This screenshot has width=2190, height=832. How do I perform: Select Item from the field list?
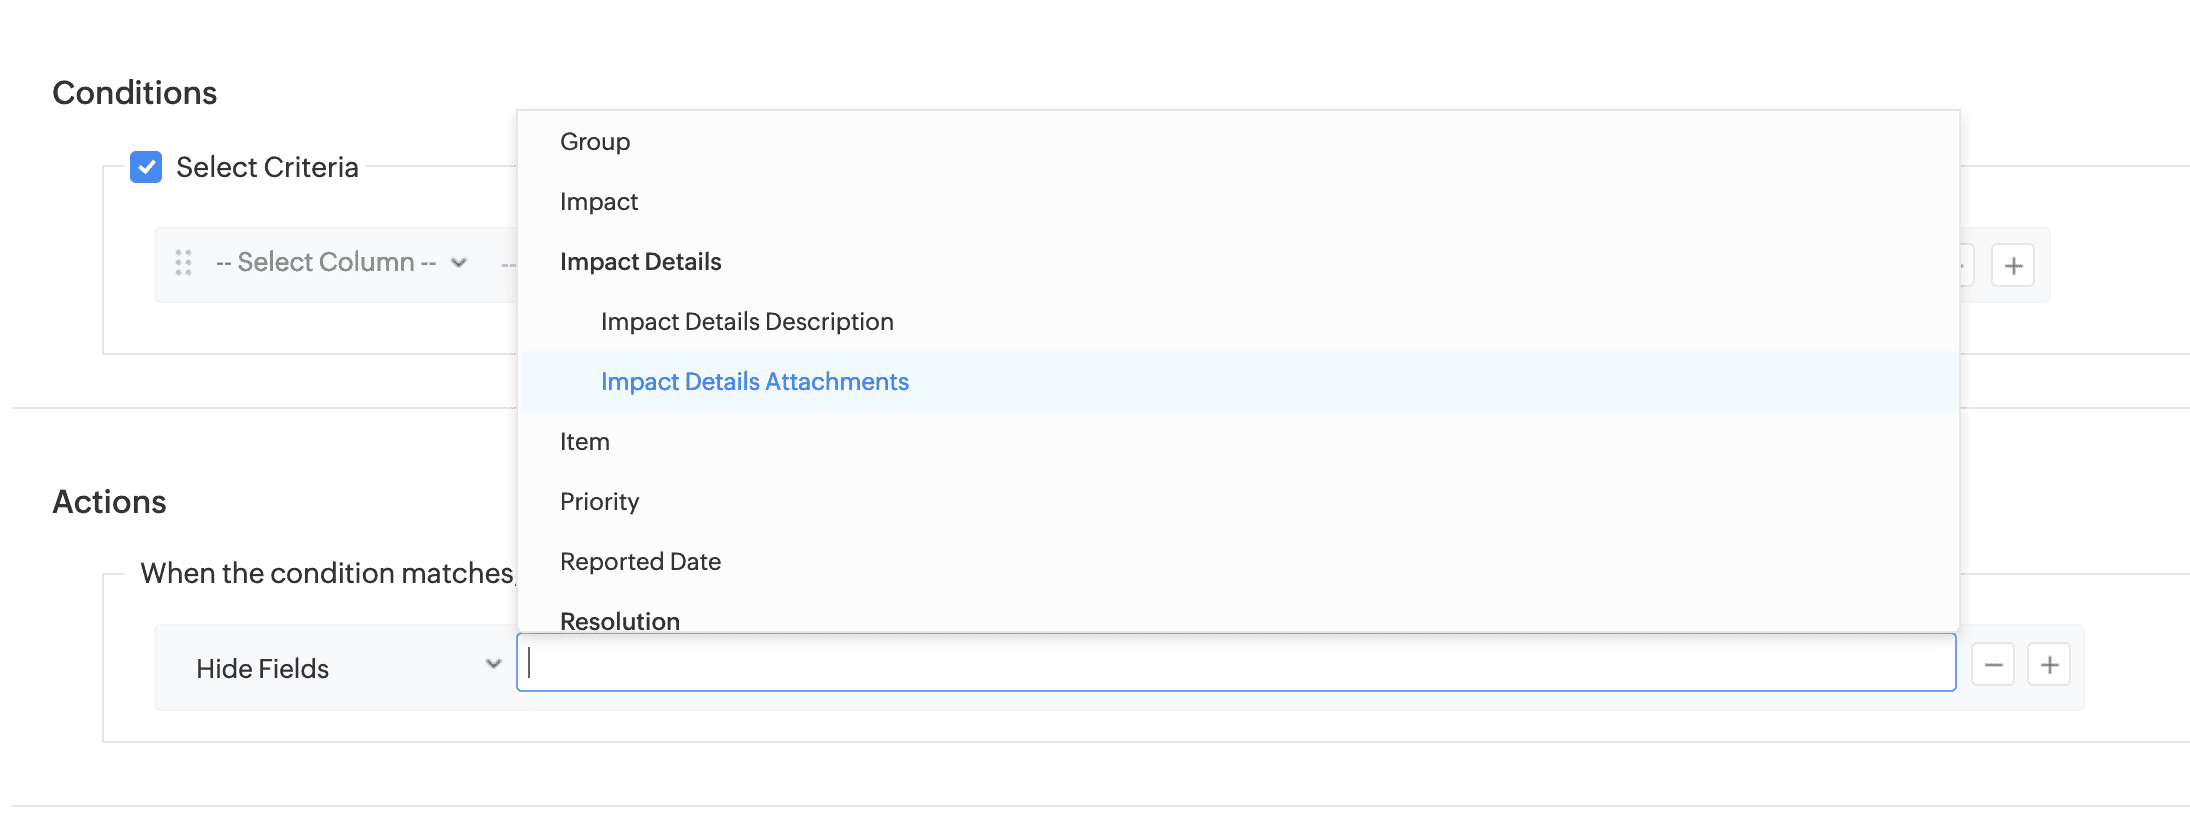pyautogui.click(x=585, y=442)
